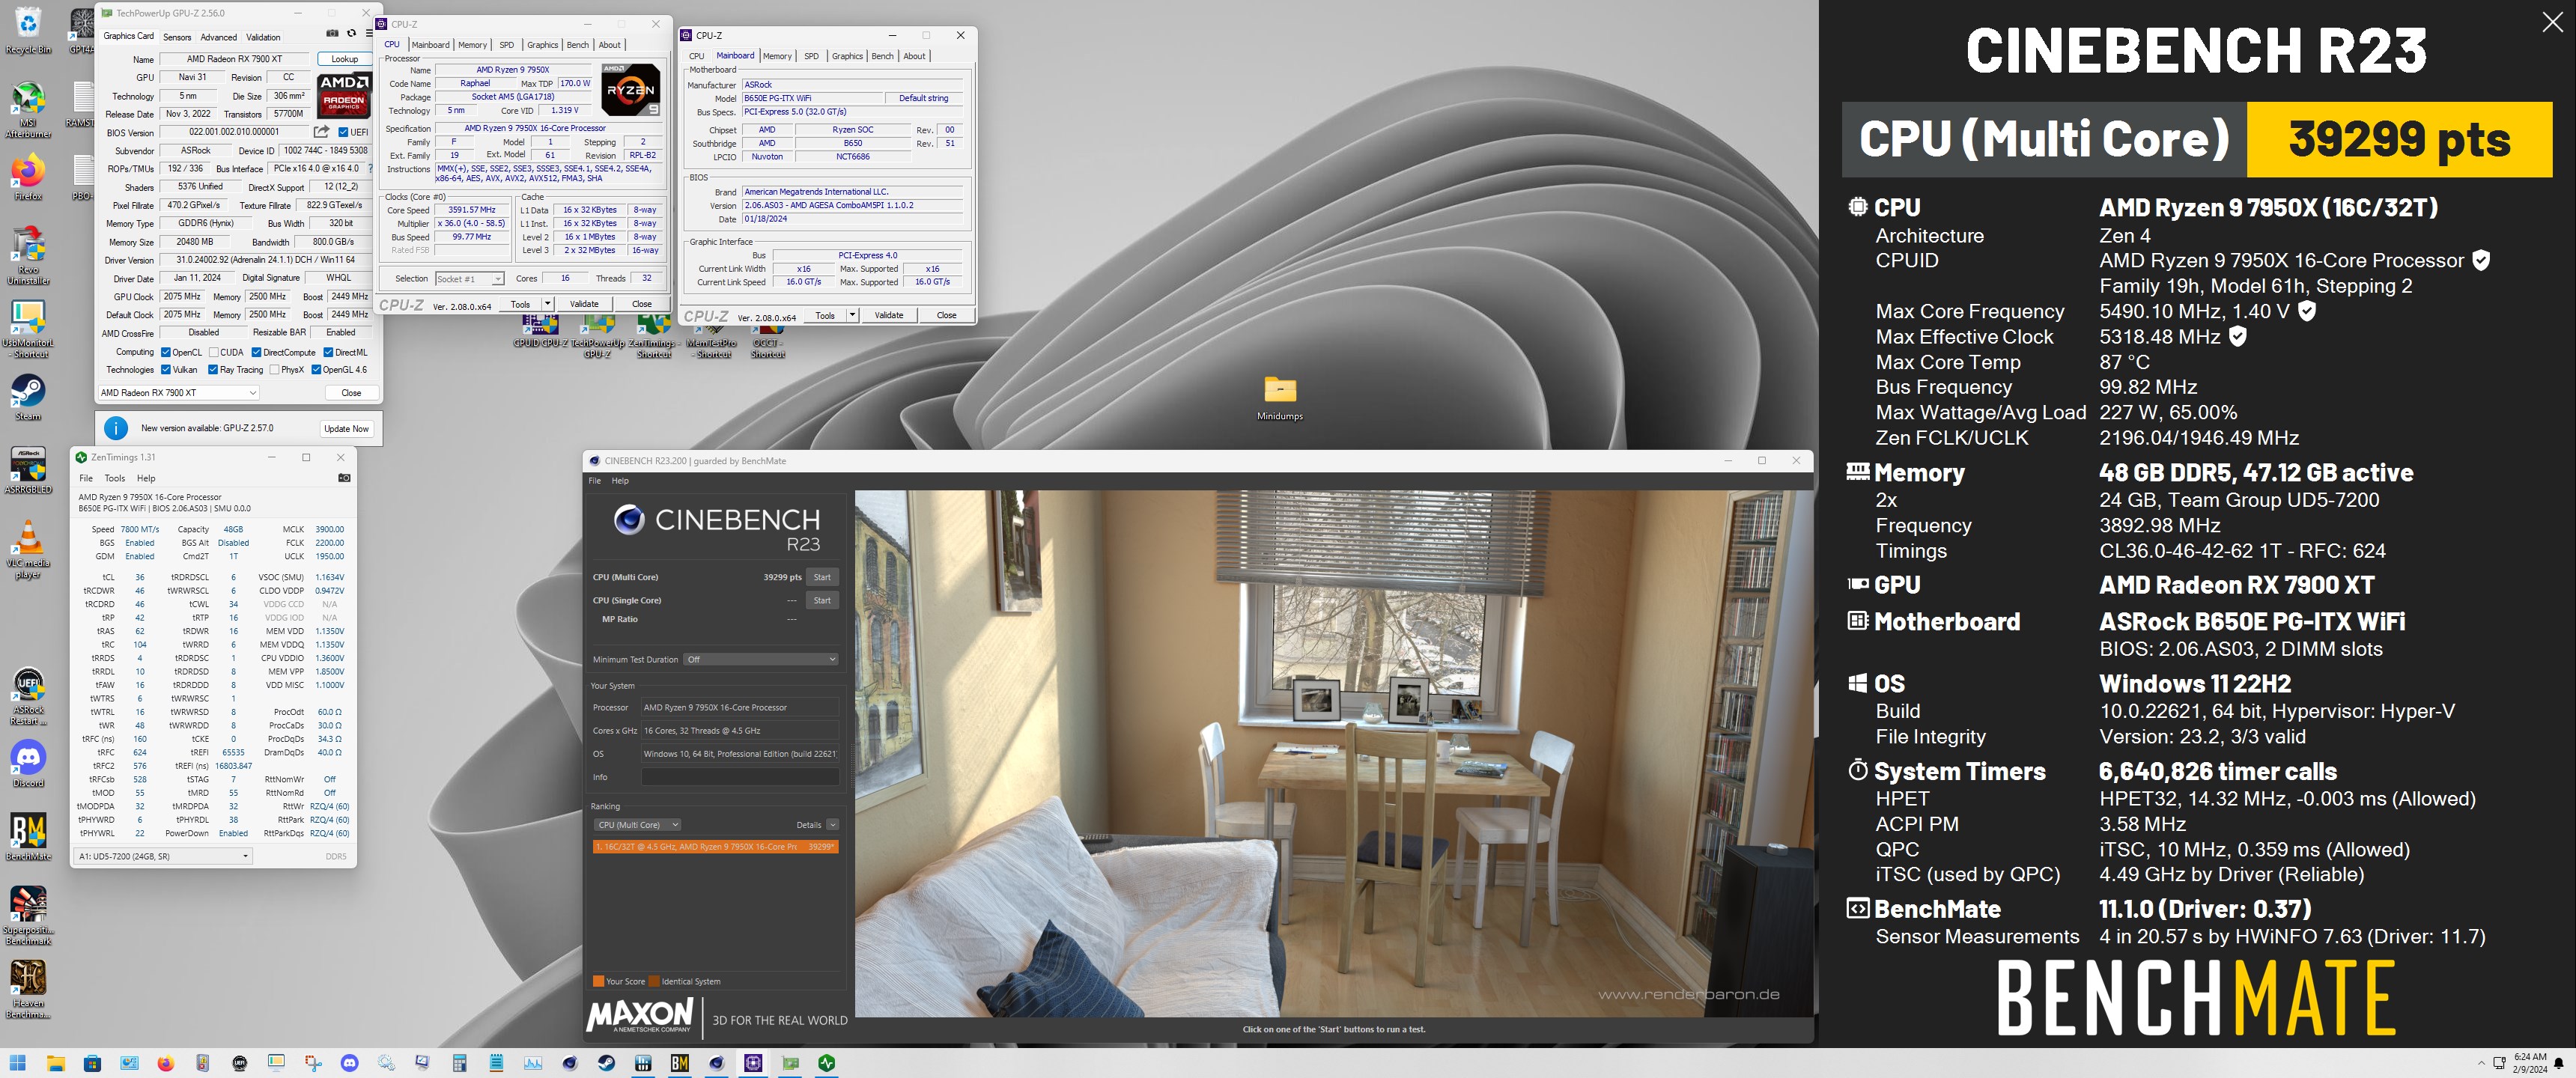This screenshot has width=2576, height=1078.
Task: Toggle the DirectCompute checkbox in GPU-Z
Action: coord(256,352)
